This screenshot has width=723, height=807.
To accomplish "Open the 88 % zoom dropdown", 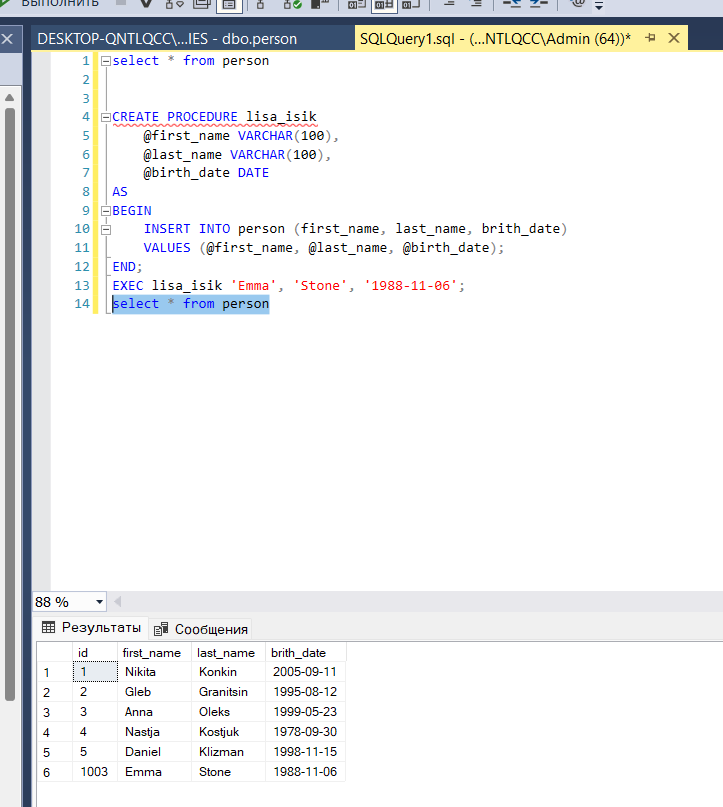I will [x=99, y=602].
